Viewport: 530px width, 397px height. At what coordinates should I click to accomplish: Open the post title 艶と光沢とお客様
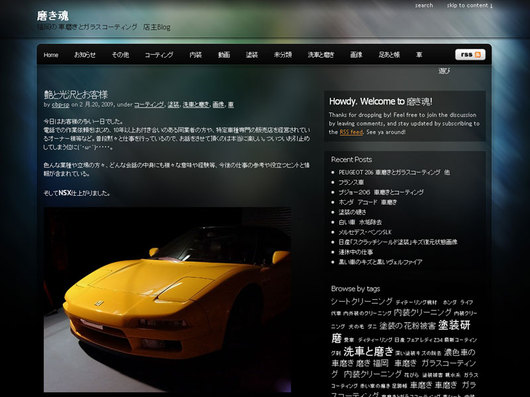coord(76,95)
